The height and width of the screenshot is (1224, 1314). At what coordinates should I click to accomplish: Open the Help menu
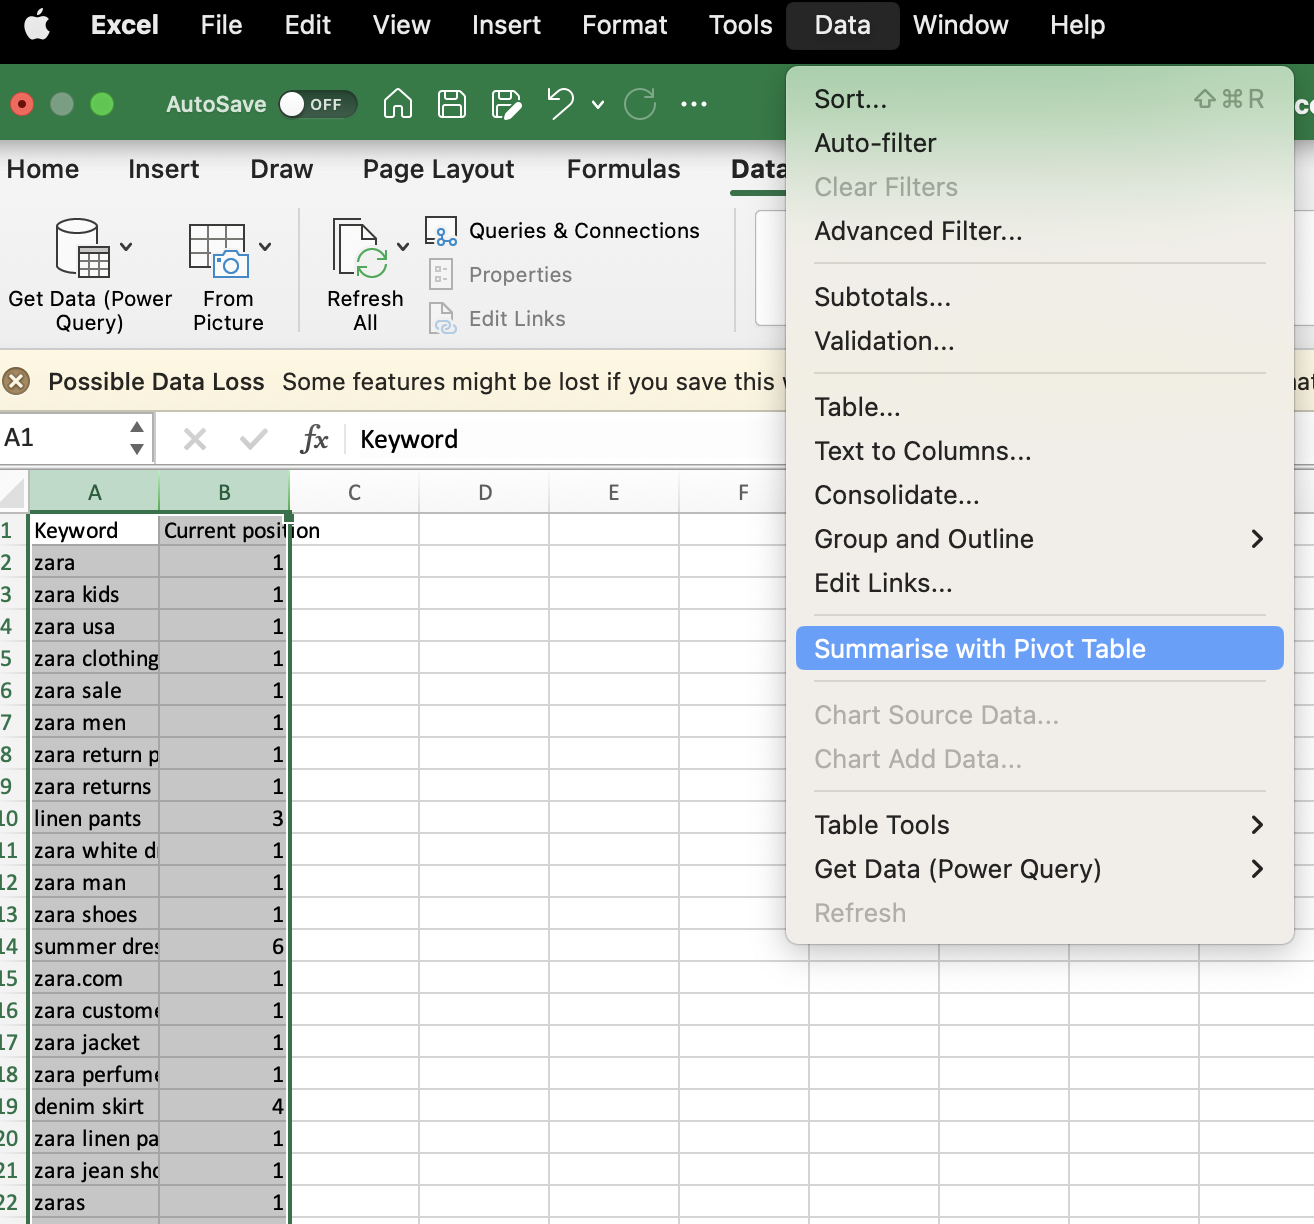coord(1077,25)
